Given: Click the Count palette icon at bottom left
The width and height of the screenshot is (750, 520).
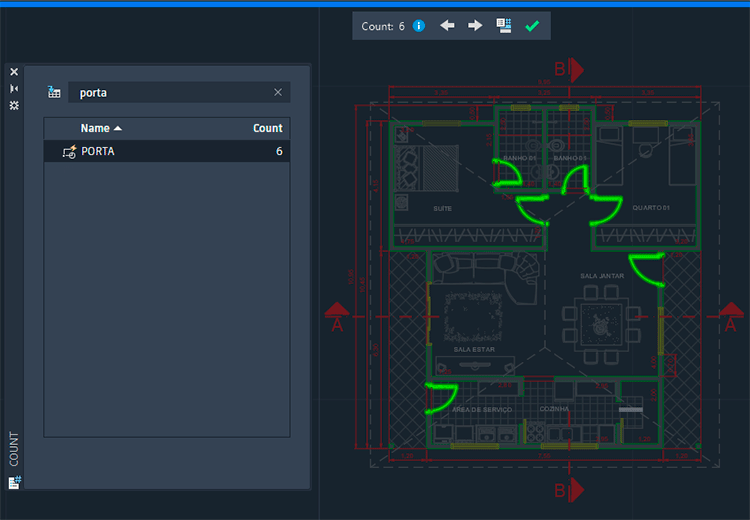Looking at the screenshot, I should pos(14,483).
